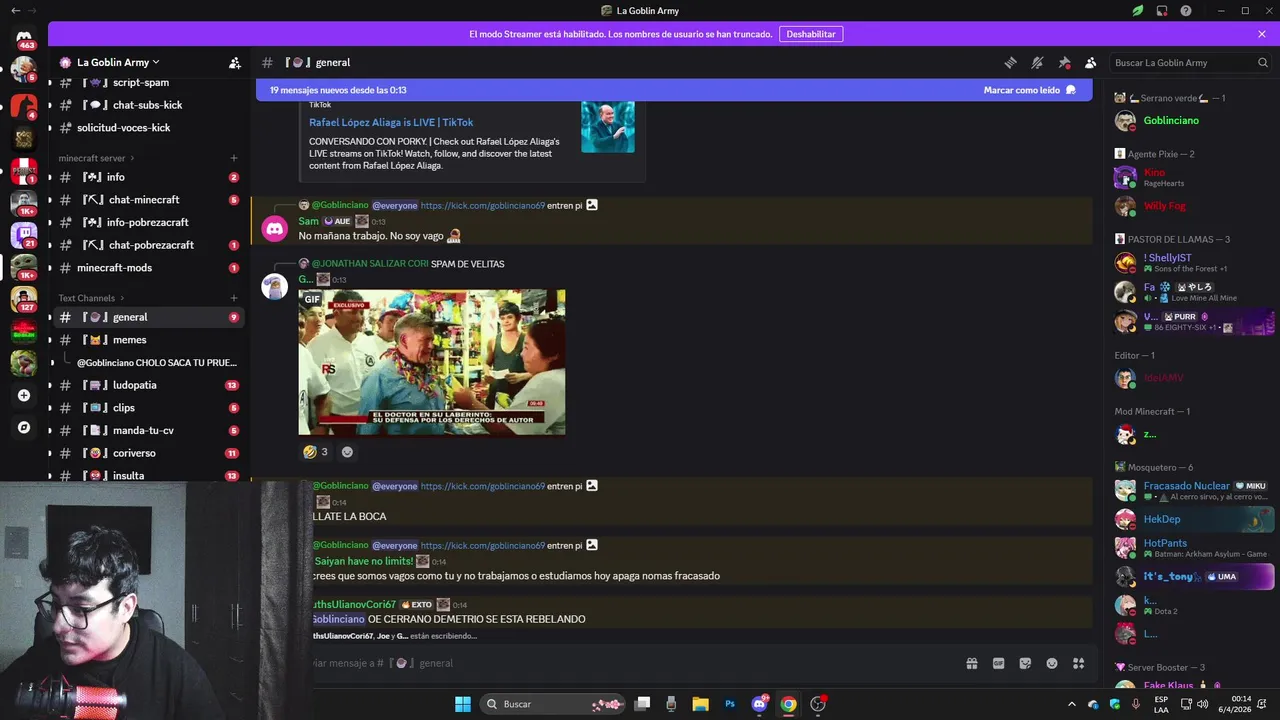
Task: Open Google Chrome from the taskbar
Action: [x=788, y=704]
